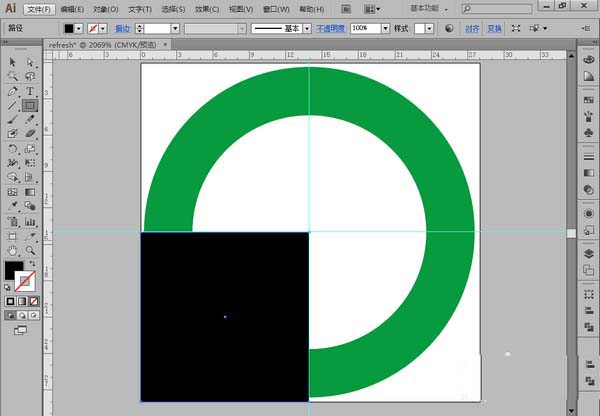Open the Color panel palette icon
The image size is (600, 416).
pos(589,59)
